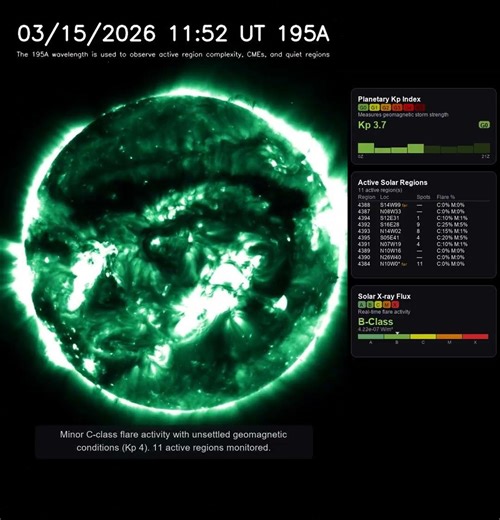Click the 4.22e-07 W/m² flux value
The image size is (500, 520).
(375, 329)
